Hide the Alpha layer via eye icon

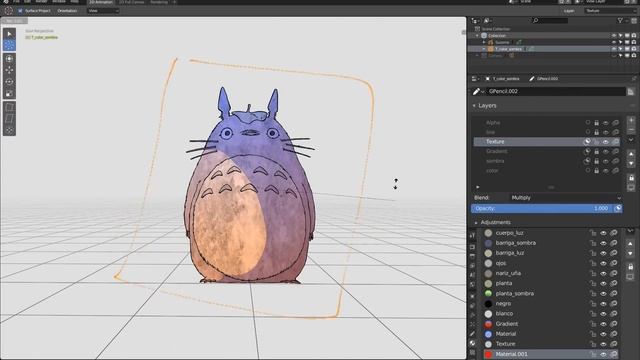606,122
